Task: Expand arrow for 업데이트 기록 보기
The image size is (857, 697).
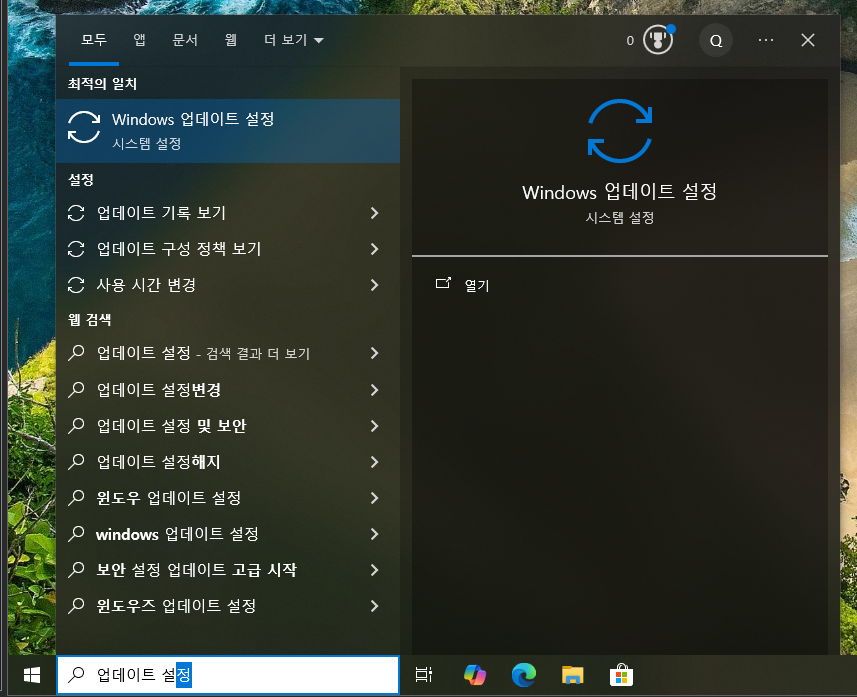Action: 374,213
